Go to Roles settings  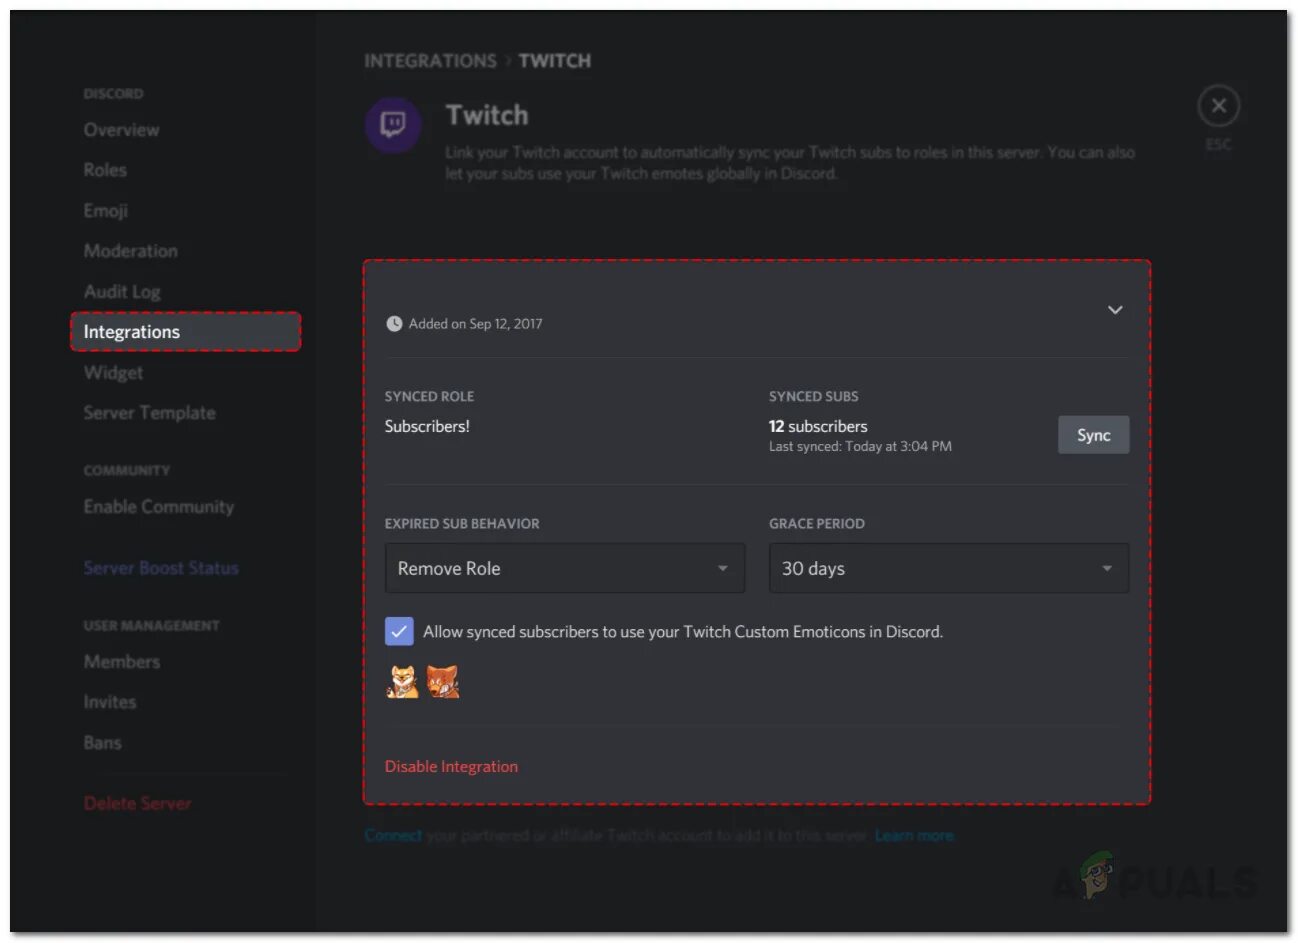pyautogui.click(x=105, y=170)
